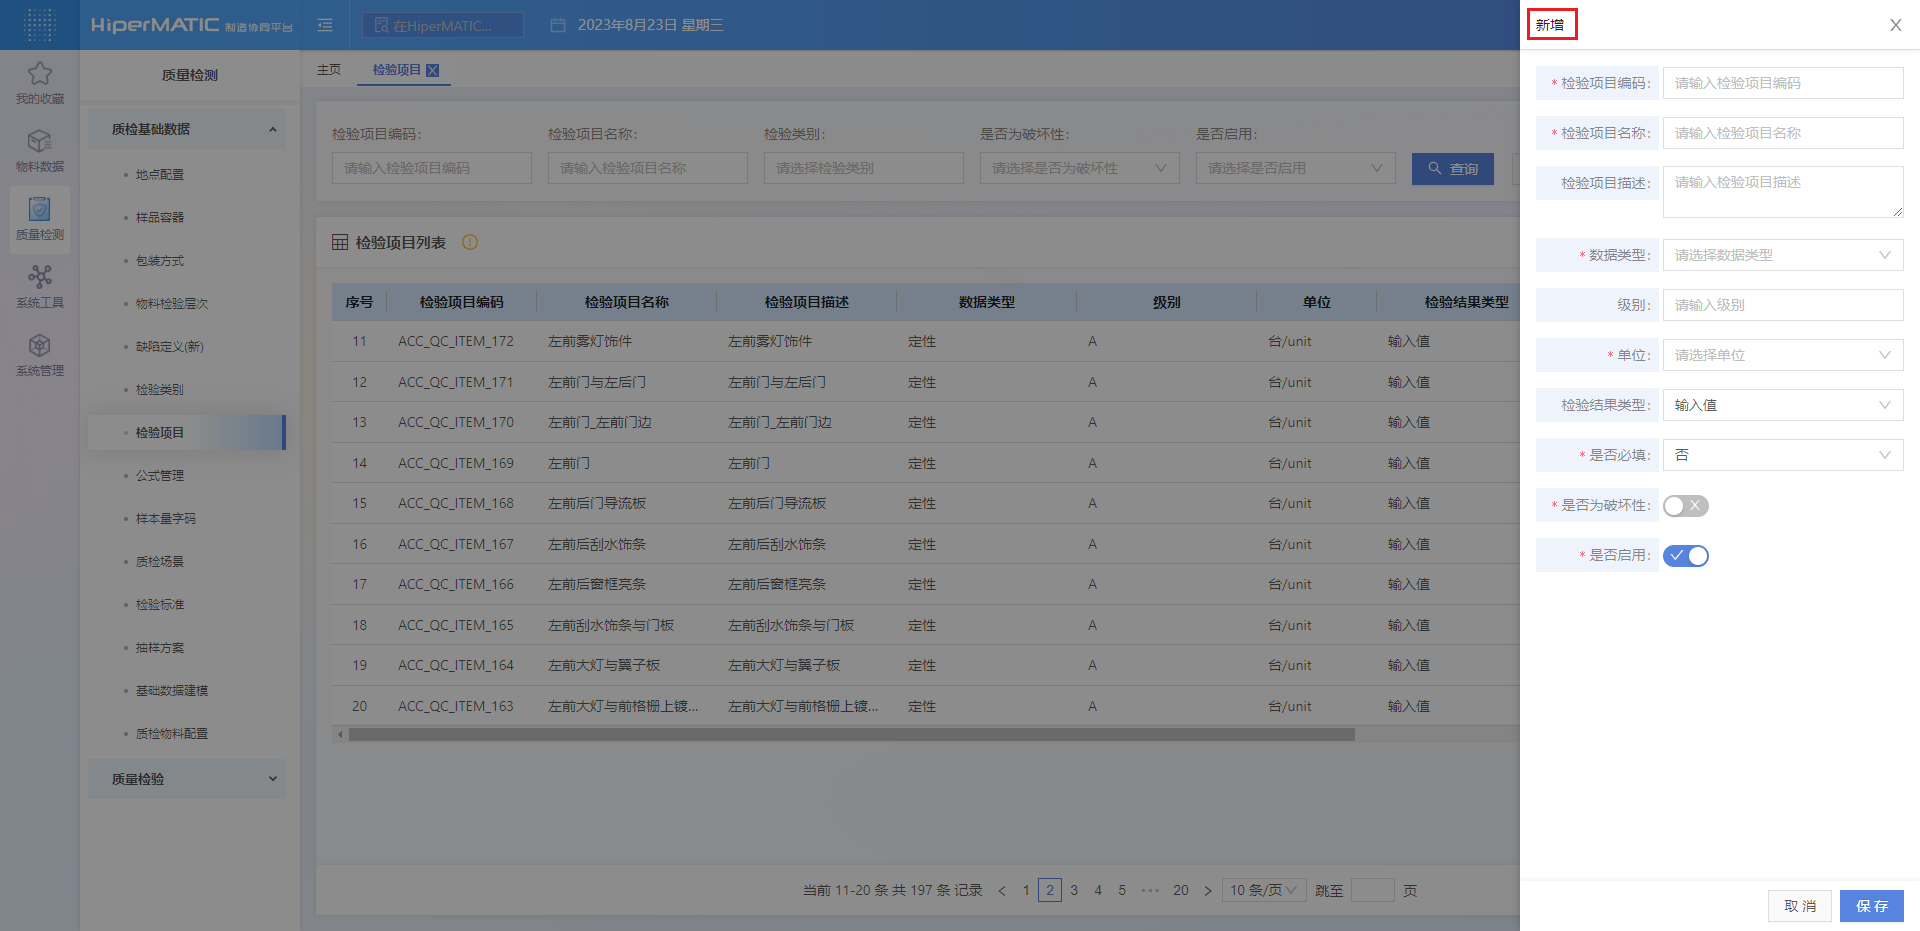Click the table grid icon of list title
This screenshot has width=1920, height=931.
[340, 242]
